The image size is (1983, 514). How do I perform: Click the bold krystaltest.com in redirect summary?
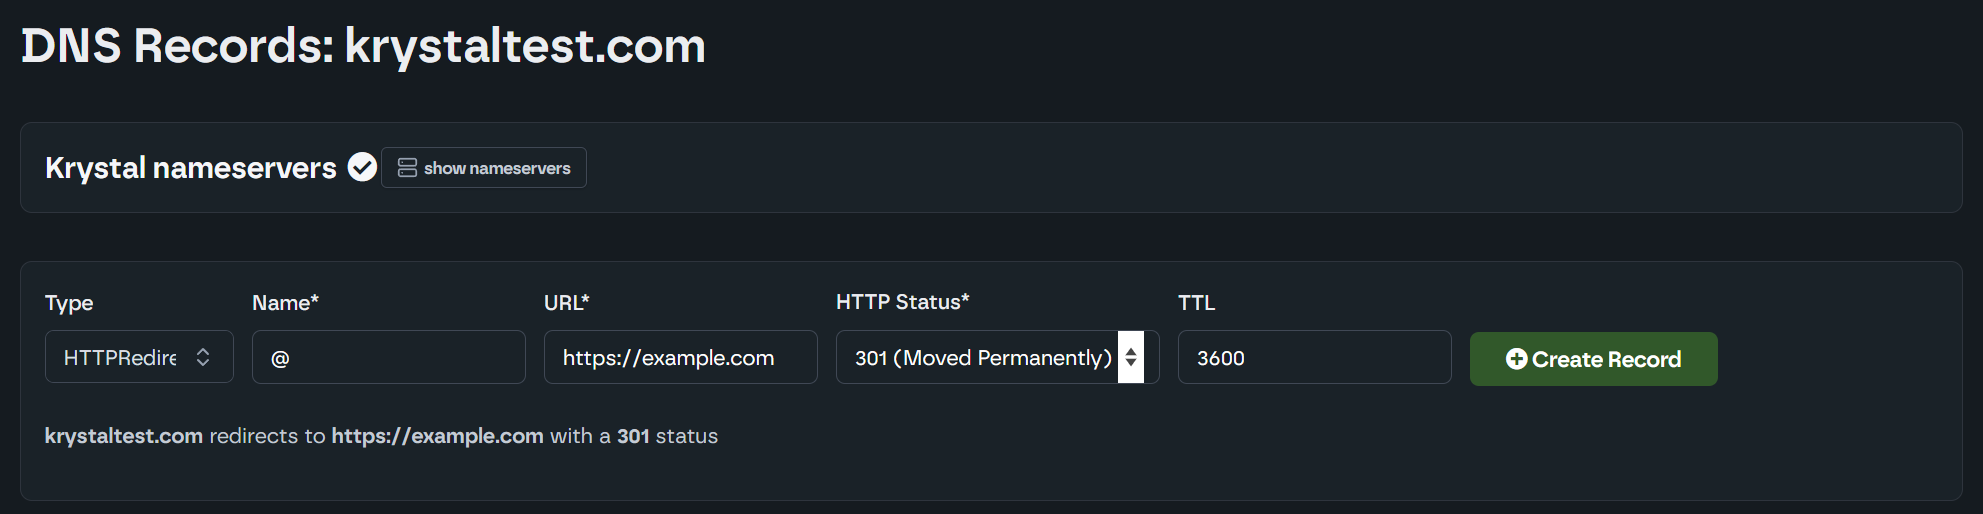(x=124, y=436)
